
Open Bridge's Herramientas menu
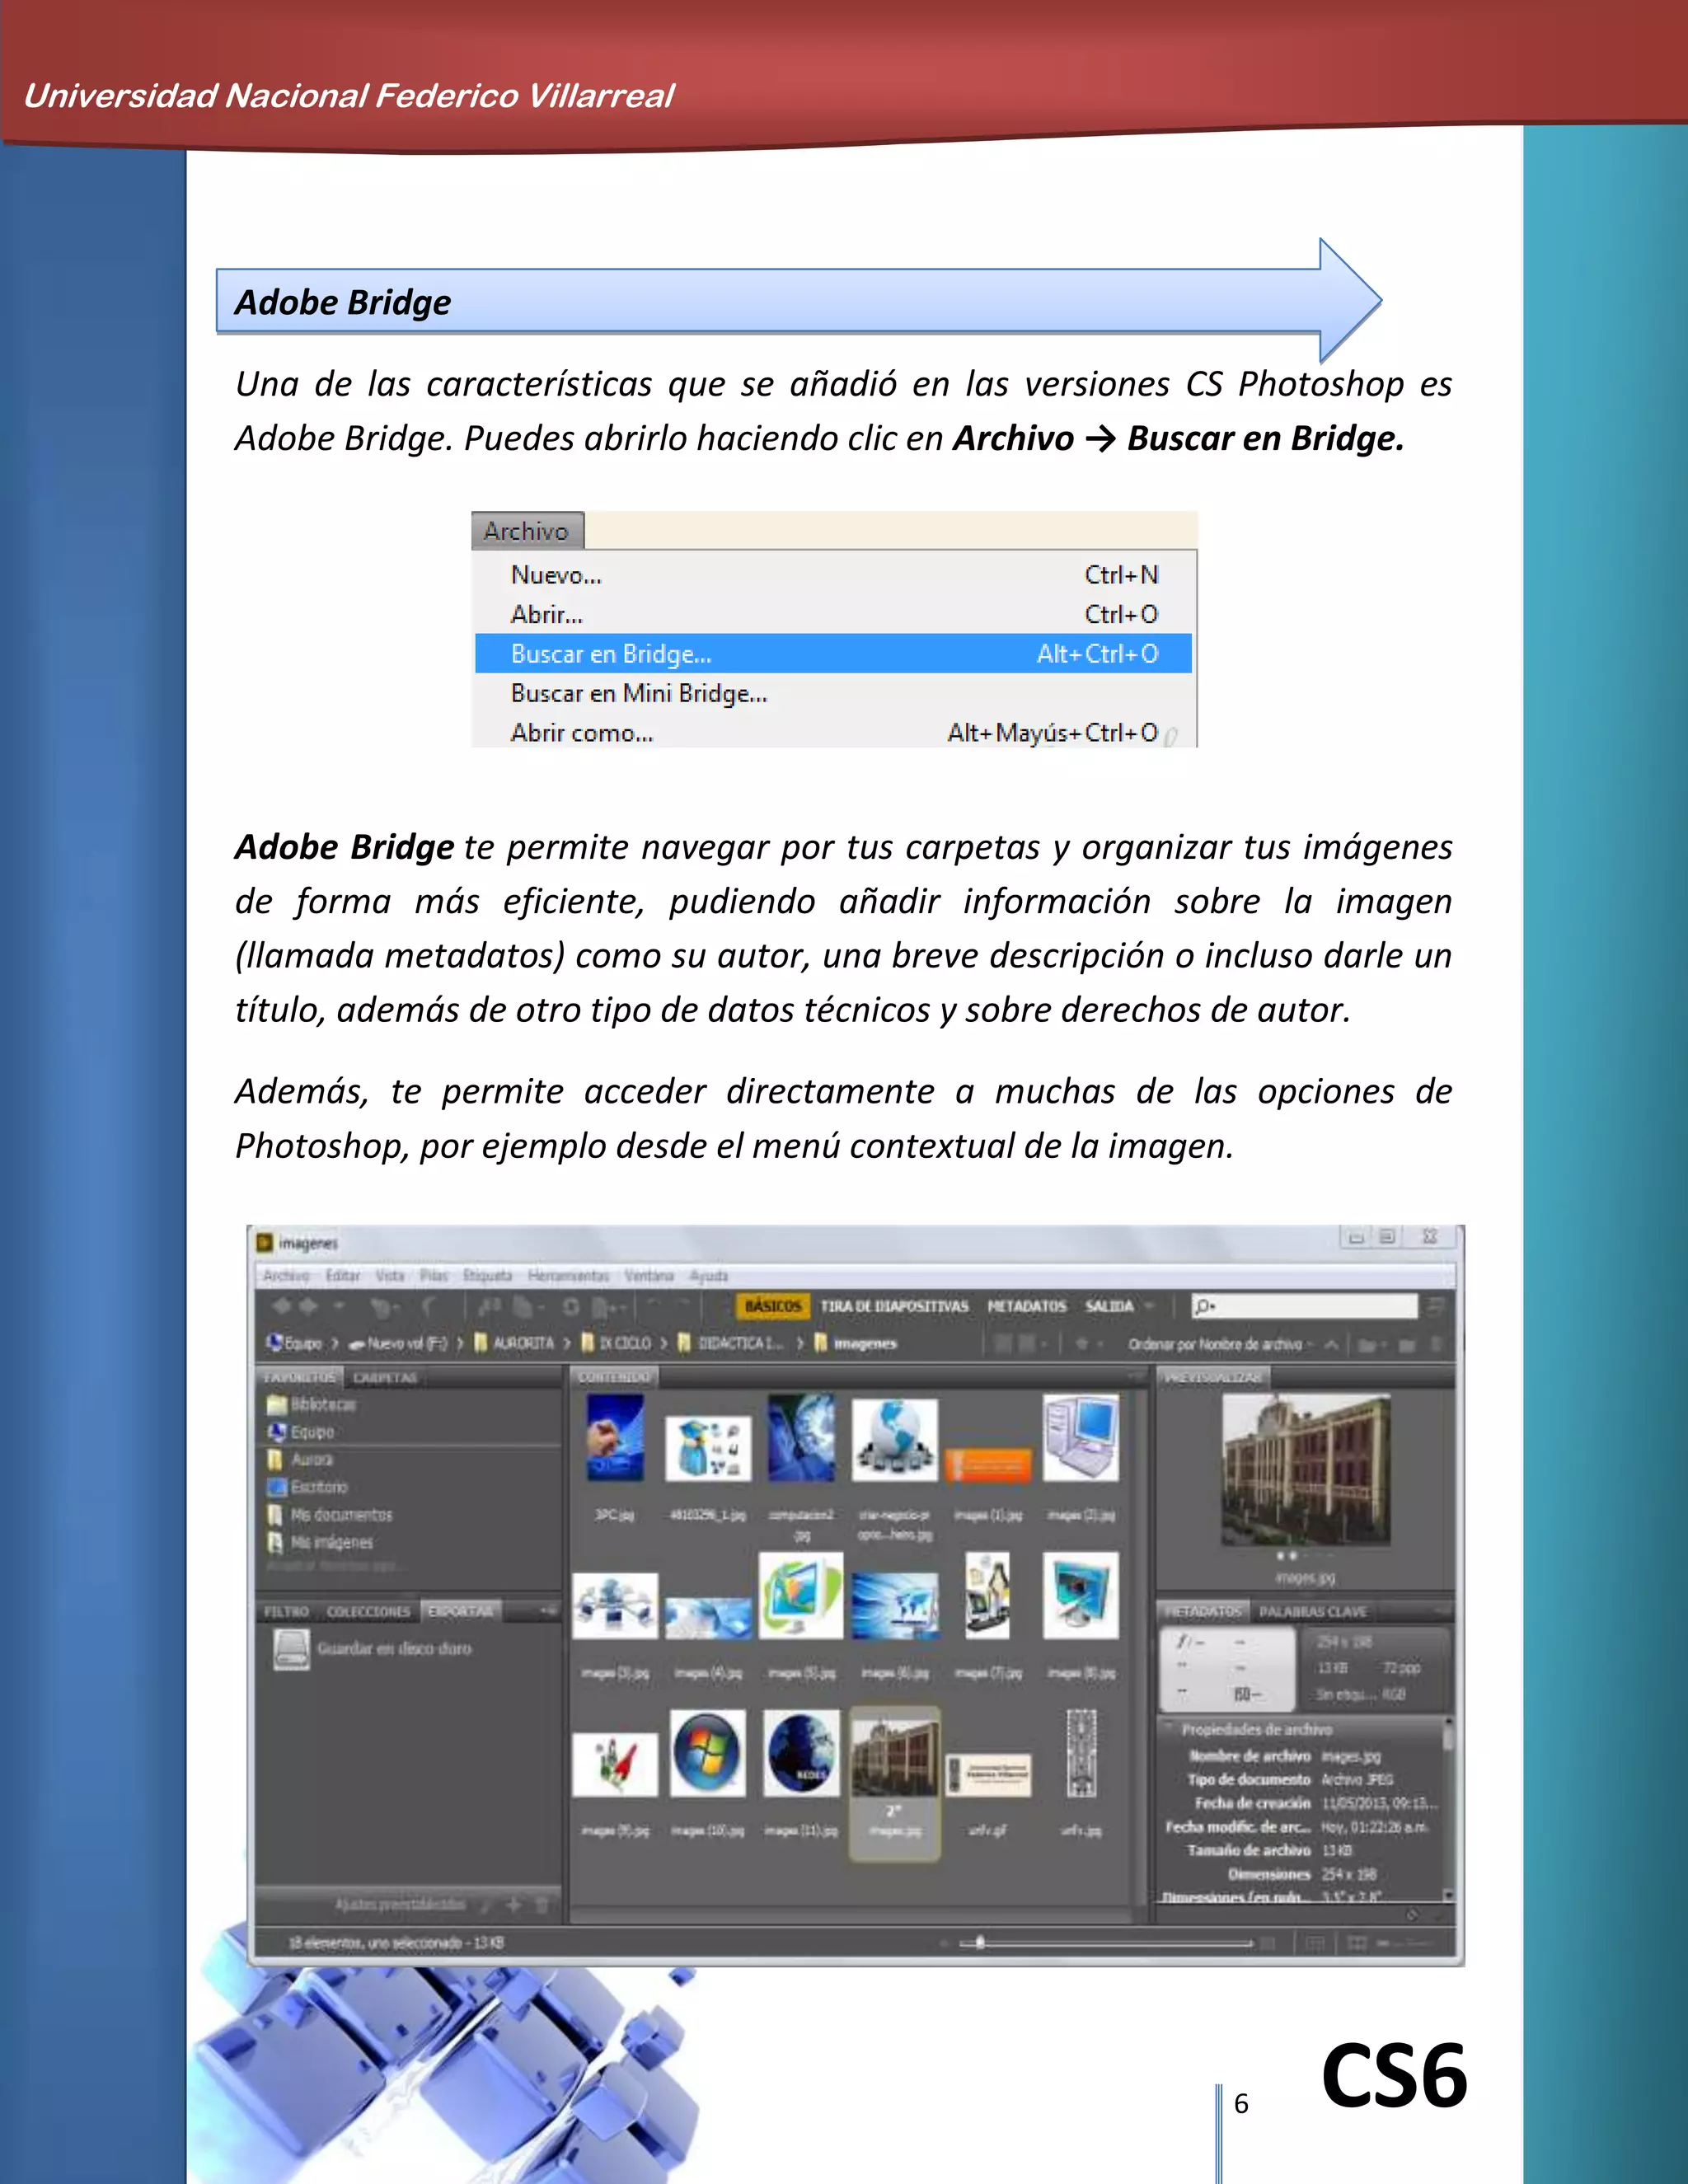coord(568,1276)
